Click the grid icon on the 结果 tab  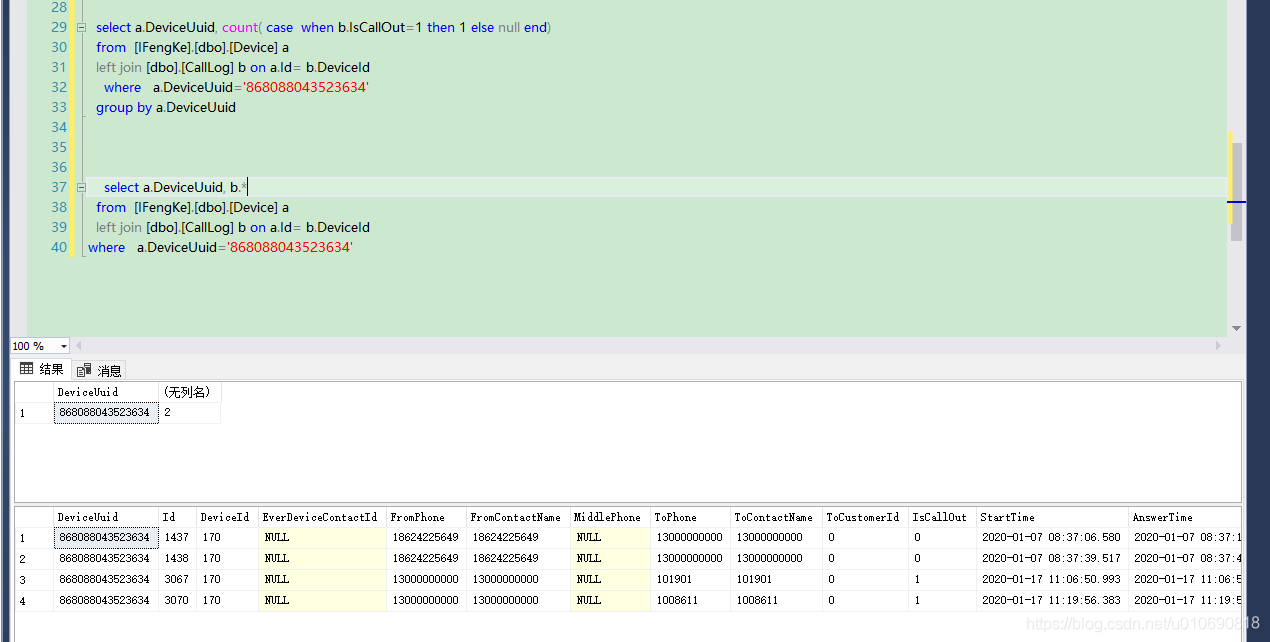pyautogui.click(x=24, y=368)
